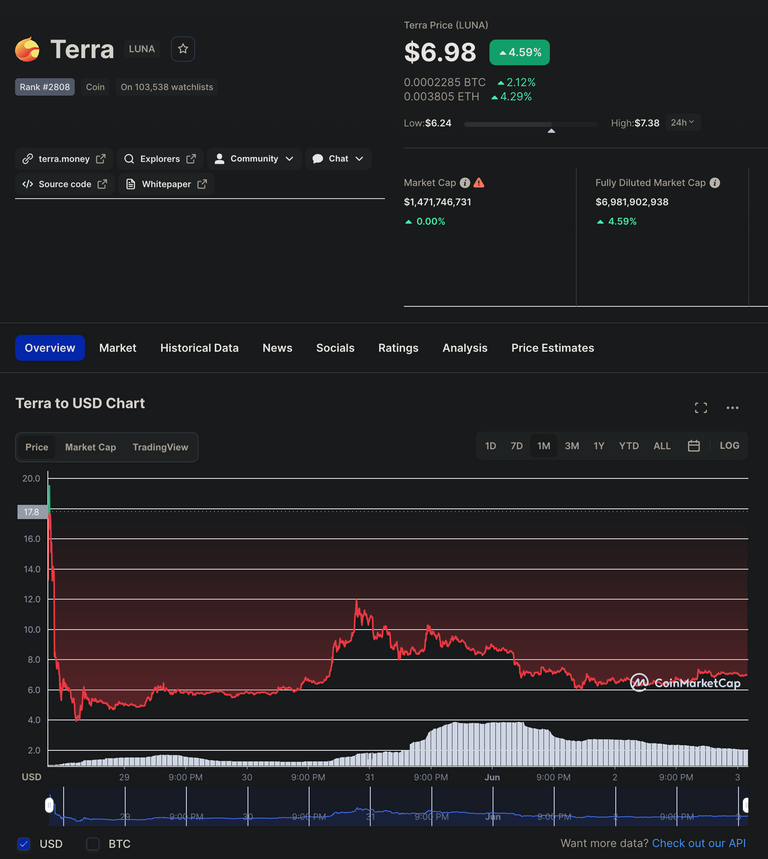
Task: Enable the BTC checkbox
Action: pyautogui.click(x=93, y=844)
